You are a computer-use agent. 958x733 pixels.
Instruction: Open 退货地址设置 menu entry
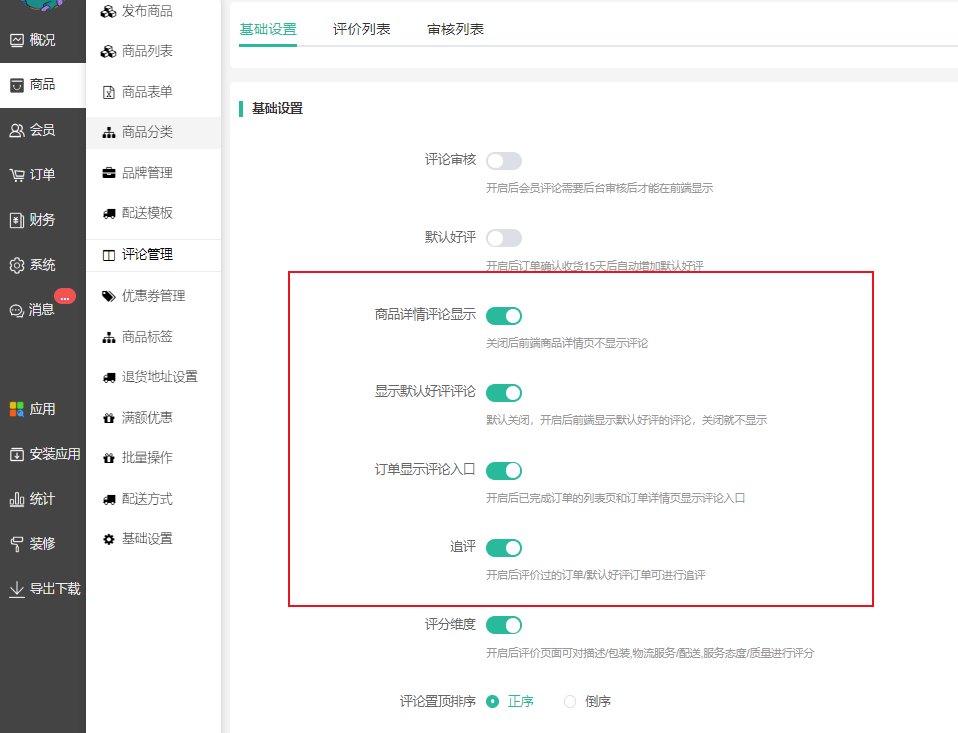pyautogui.click(x=159, y=377)
